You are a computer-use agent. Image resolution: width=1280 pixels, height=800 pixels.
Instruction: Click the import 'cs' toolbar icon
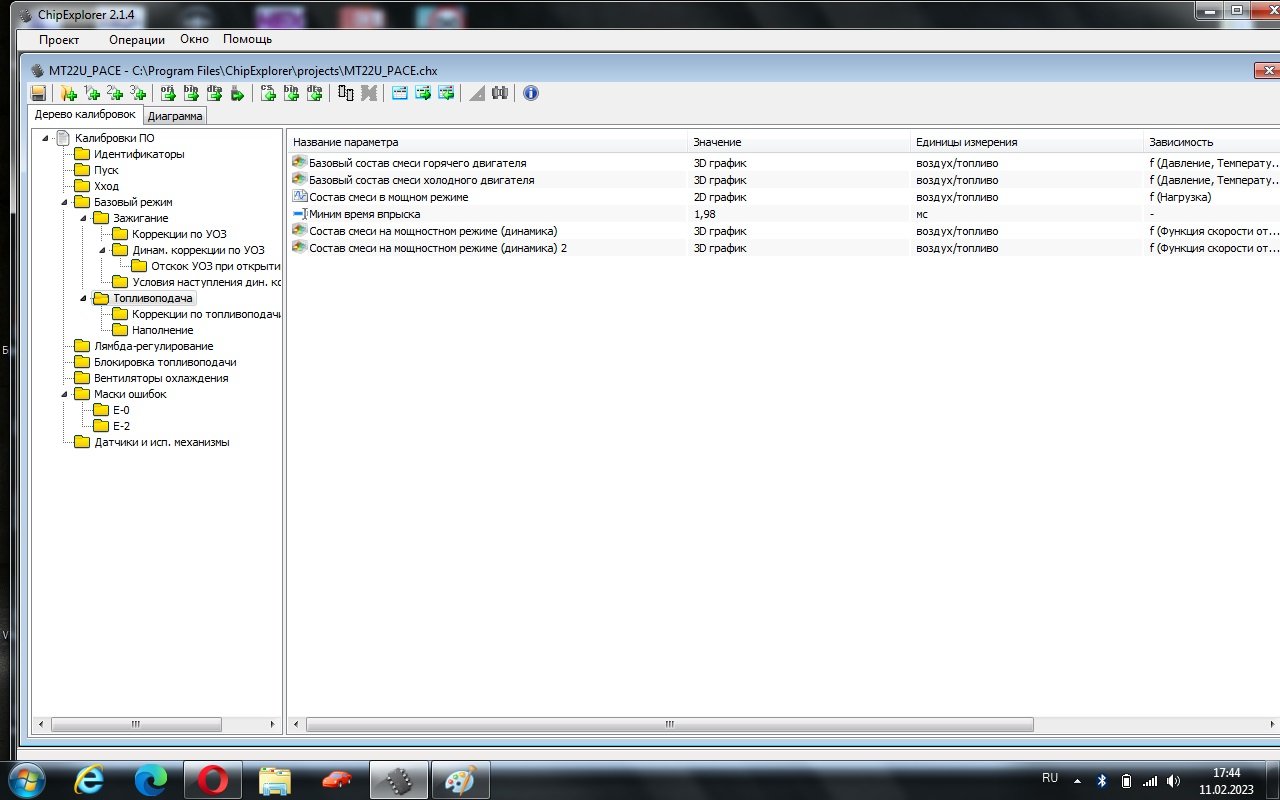(x=268, y=93)
